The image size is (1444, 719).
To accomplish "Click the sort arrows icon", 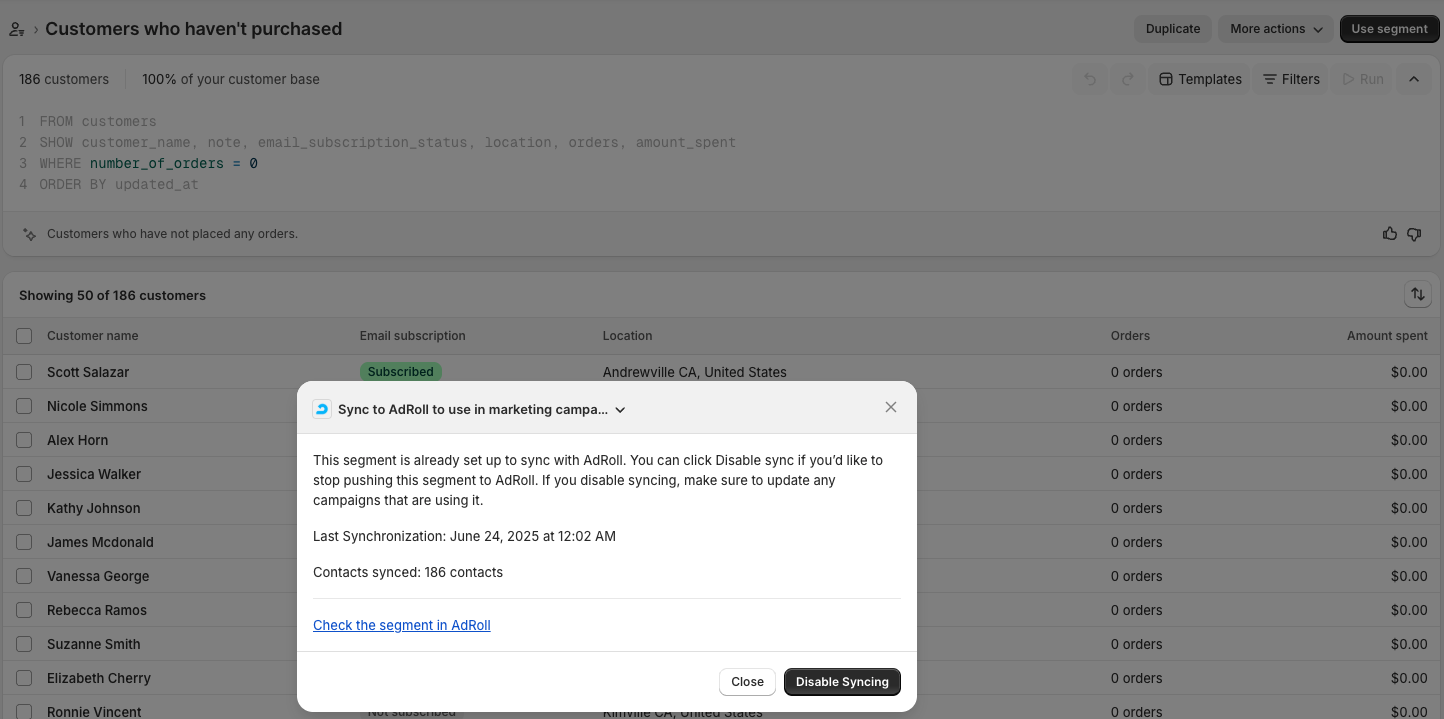I will tap(1417, 294).
